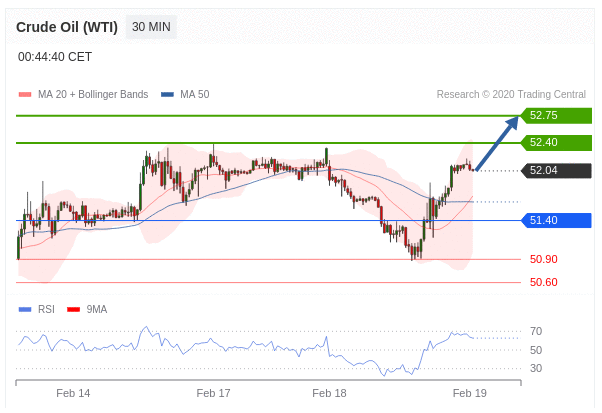The width and height of the screenshot is (602, 413).
Task: Click the MA 50 legend label
Action: click(195, 94)
